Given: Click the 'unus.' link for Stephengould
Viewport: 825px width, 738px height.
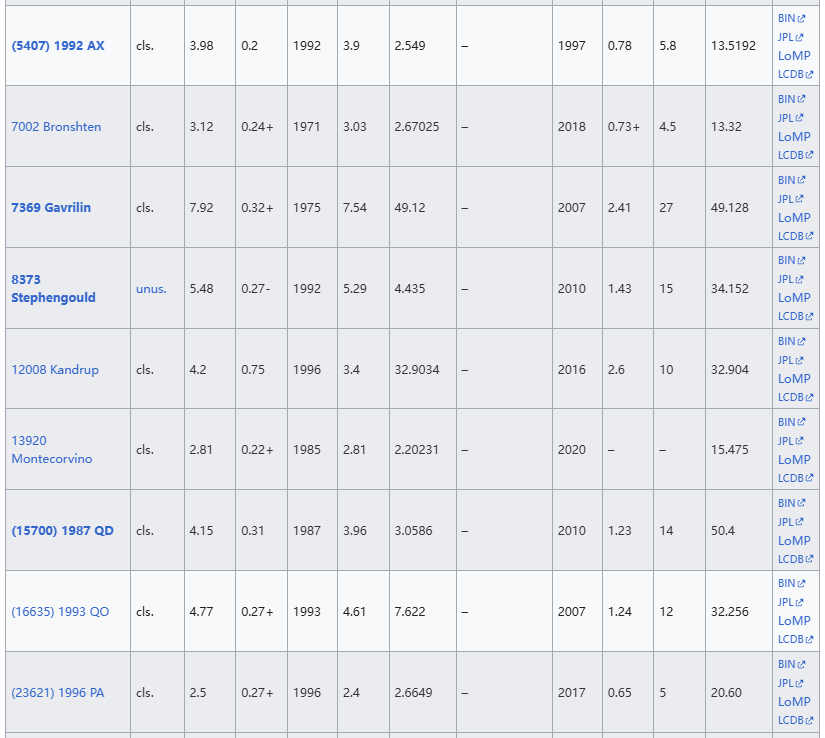Looking at the screenshot, I should point(151,289).
